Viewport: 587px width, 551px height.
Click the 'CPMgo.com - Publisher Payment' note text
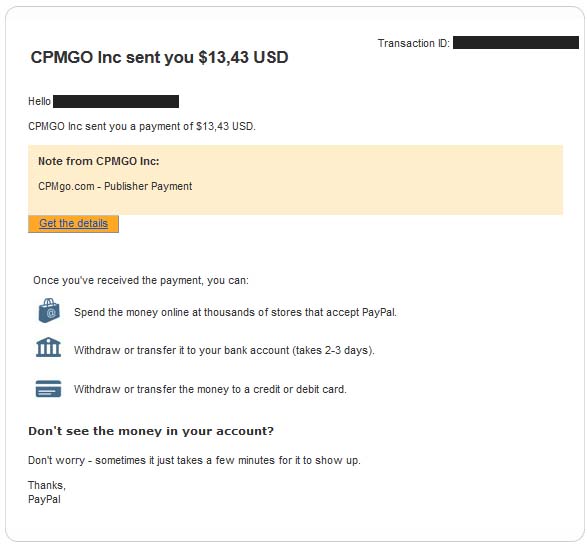click(115, 186)
